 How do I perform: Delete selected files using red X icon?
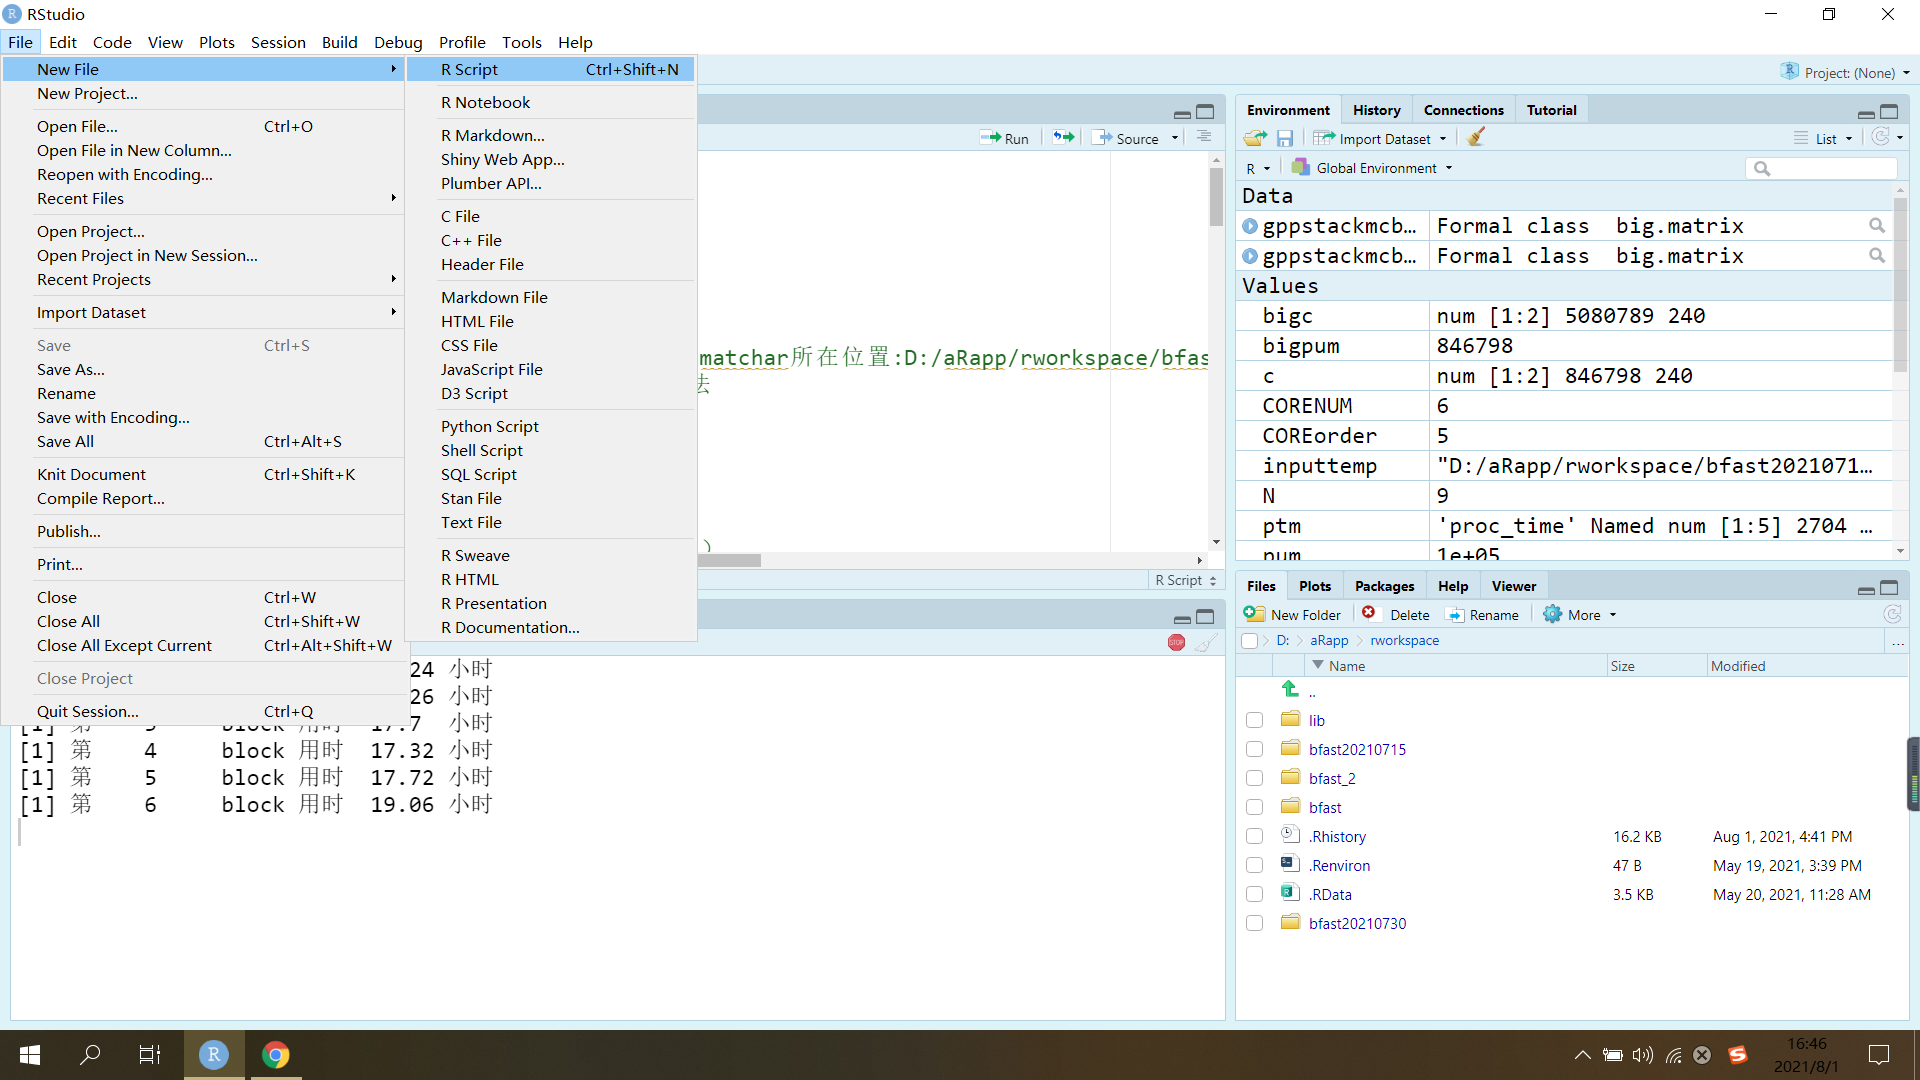[x=1368, y=614]
